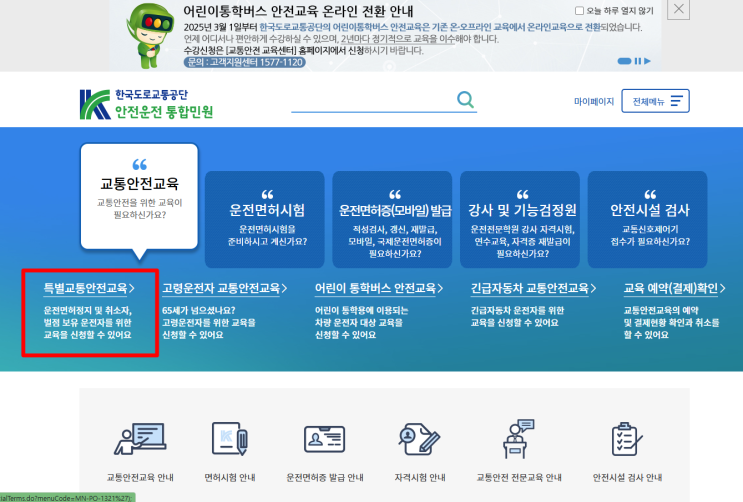743x502 pixels.
Task: Select the 운전면허시험 tab card
Action: tap(264, 219)
